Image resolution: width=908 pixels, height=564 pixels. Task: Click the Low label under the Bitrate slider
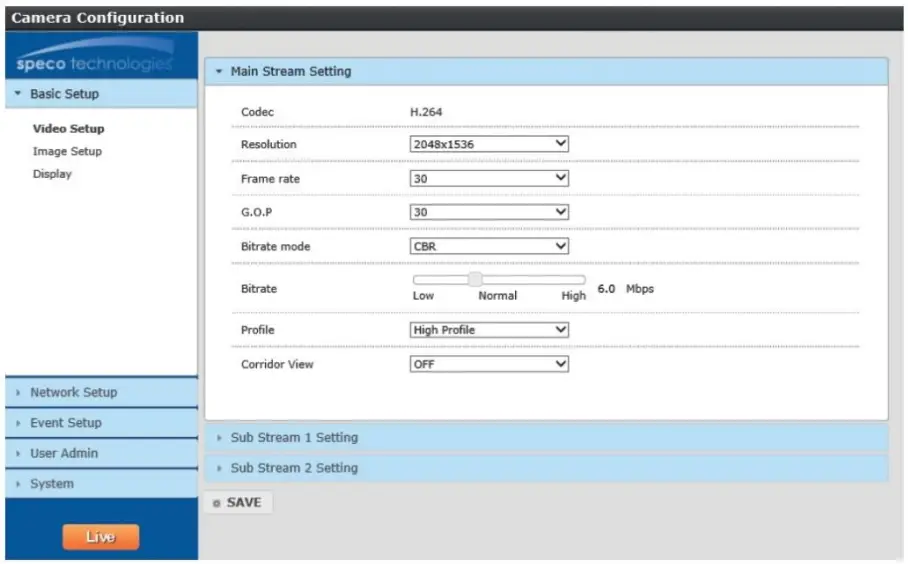(x=423, y=296)
